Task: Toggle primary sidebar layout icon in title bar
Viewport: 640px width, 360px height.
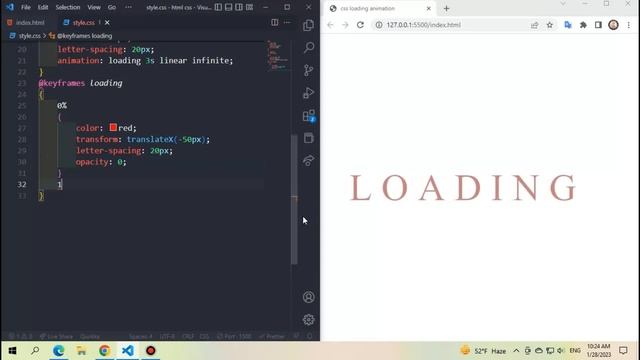Action: point(218,7)
